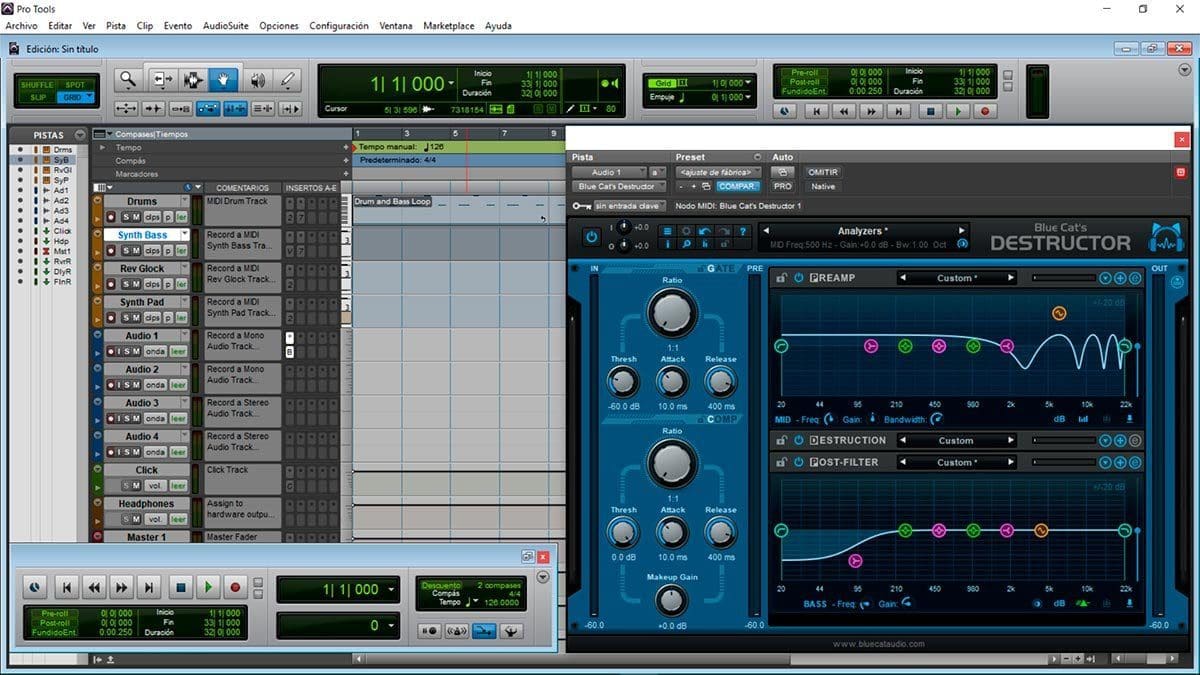Click the vol. button on Click track
The image size is (1200, 675).
click(155, 485)
